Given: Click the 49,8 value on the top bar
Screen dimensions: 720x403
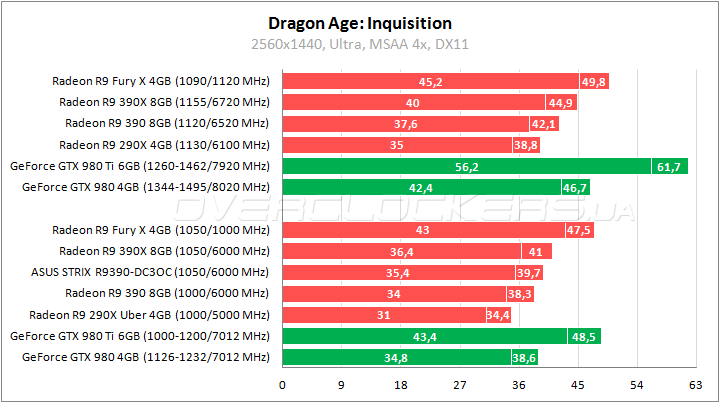Looking at the screenshot, I should (594, 81).
